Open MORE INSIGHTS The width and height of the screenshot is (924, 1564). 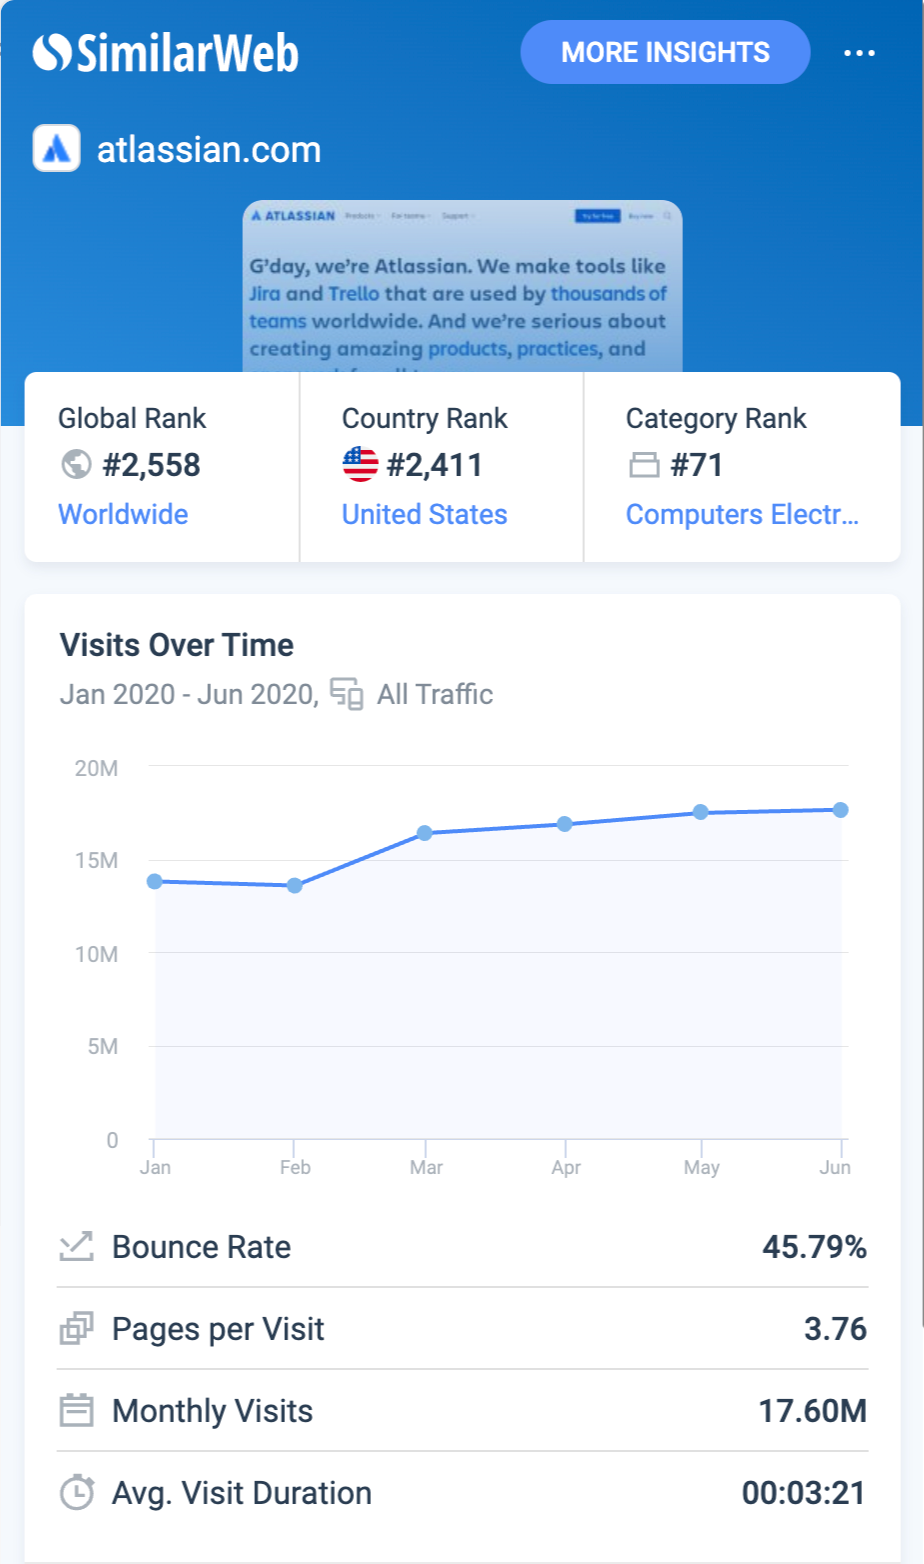(x=665, y=52)
